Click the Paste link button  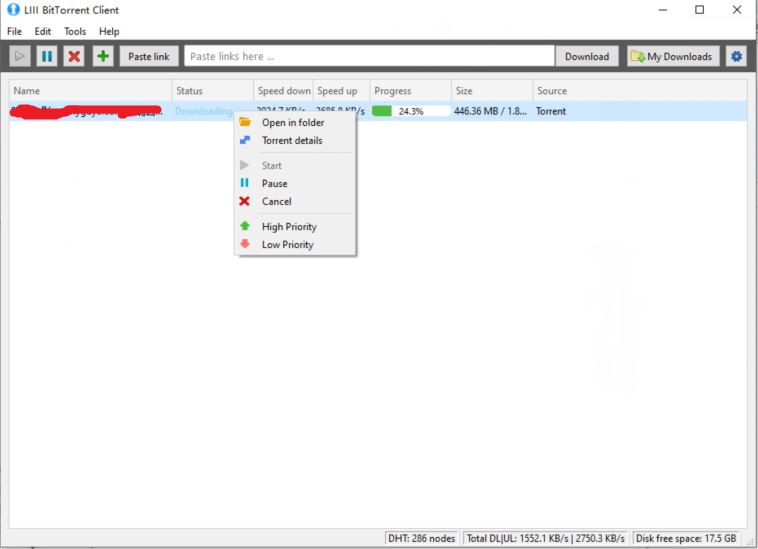pos(149,57)
